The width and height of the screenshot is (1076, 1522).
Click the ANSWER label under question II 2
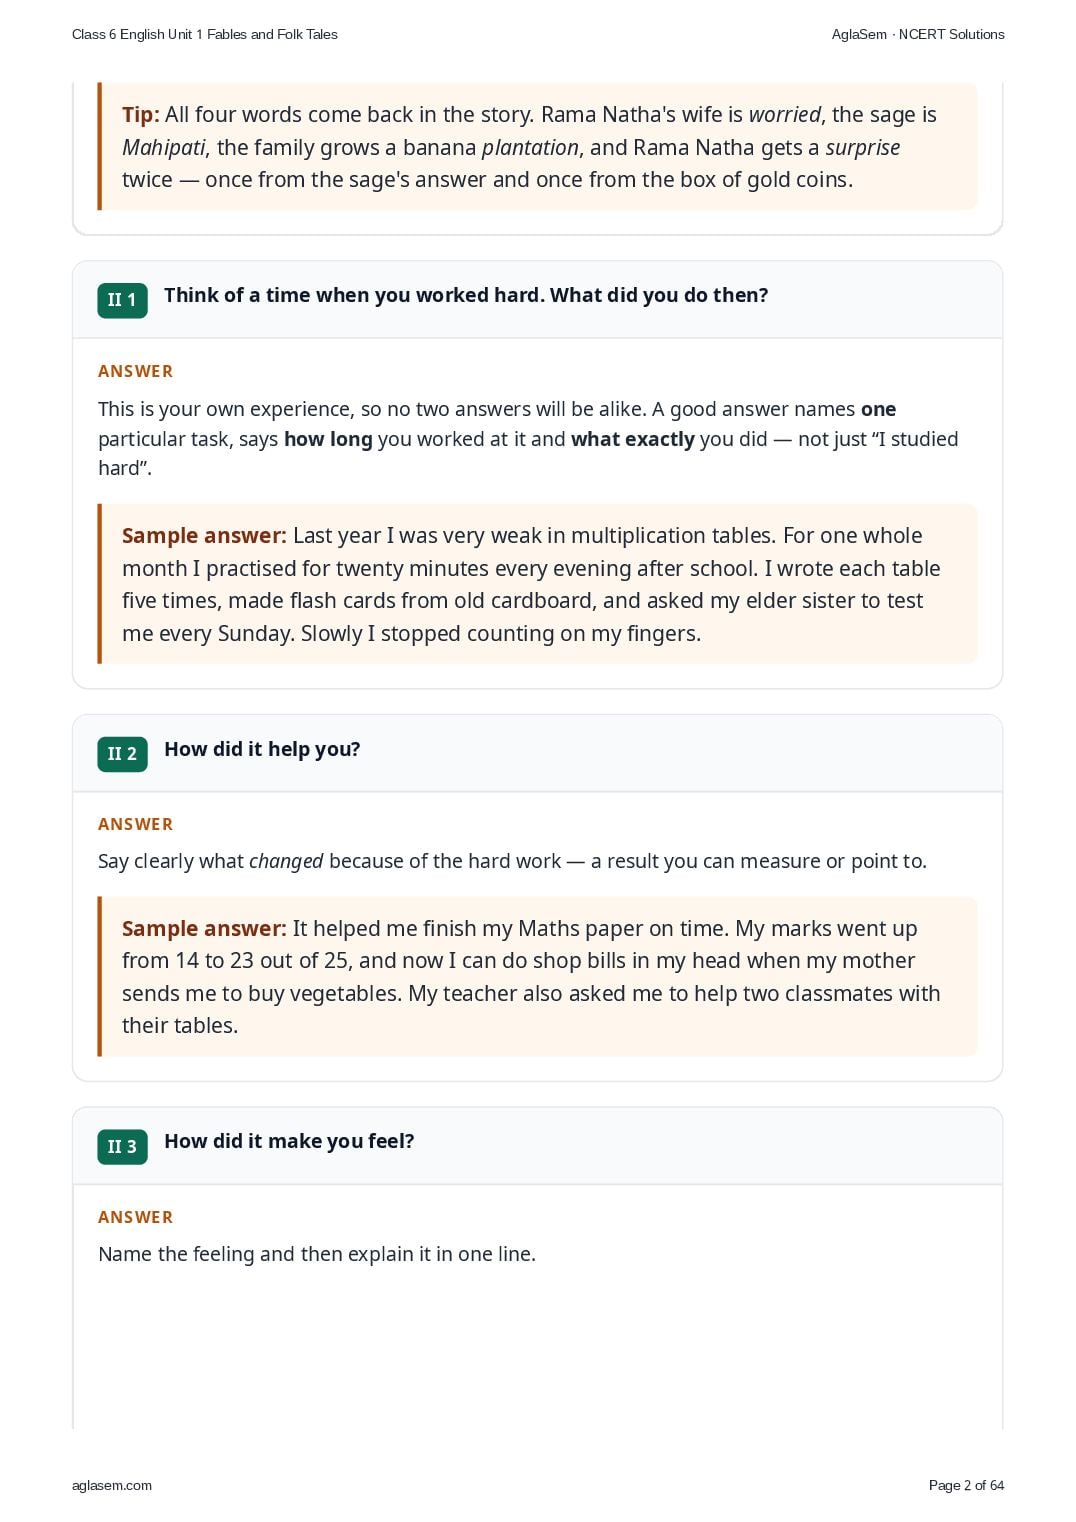tap(136, 824)
